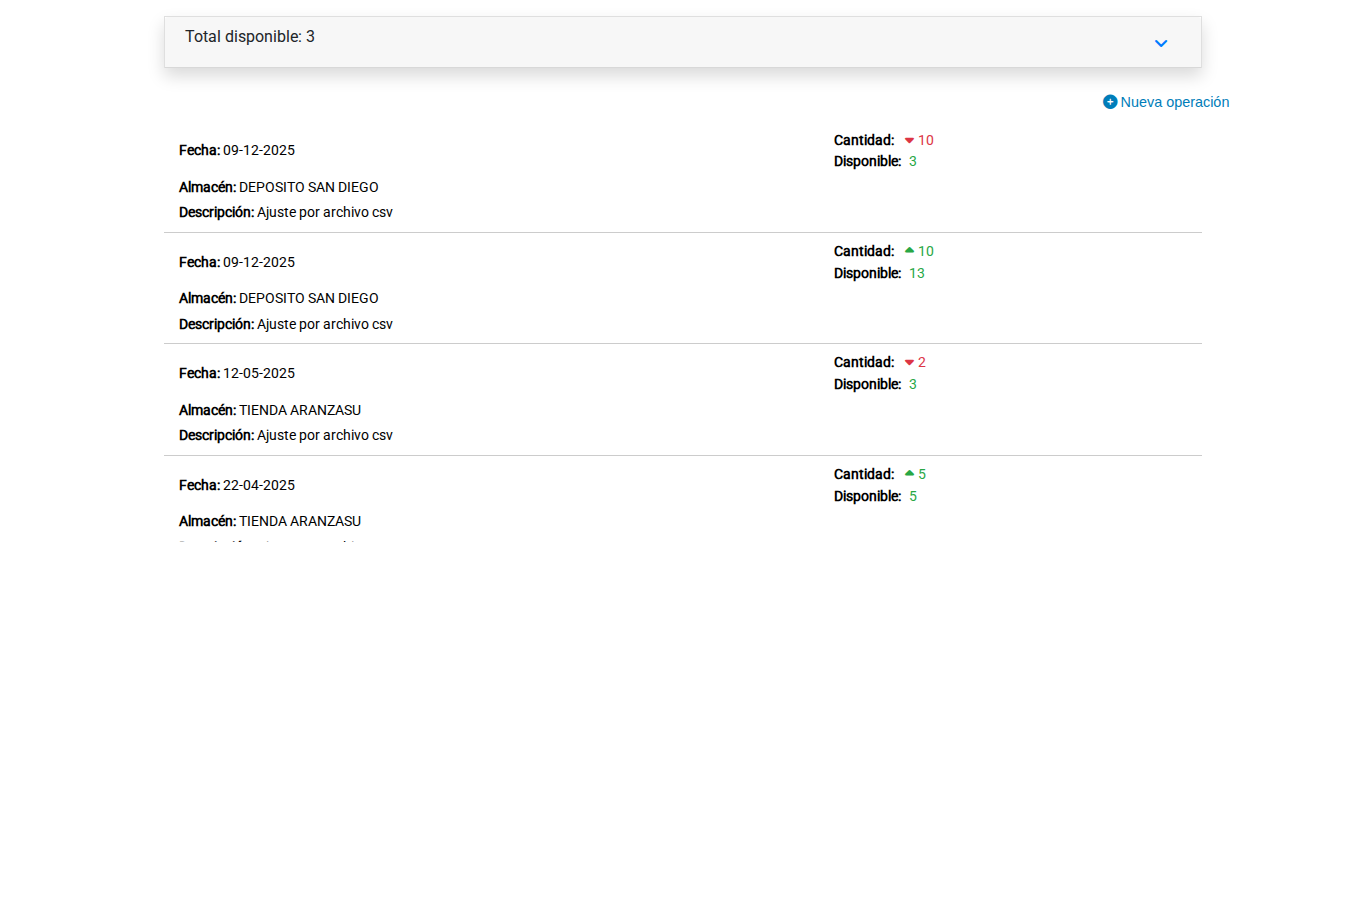Select the date 22-04-2025
Image resolution: width=1366 pixels, height=900 pixels.
tap(258, 485)
